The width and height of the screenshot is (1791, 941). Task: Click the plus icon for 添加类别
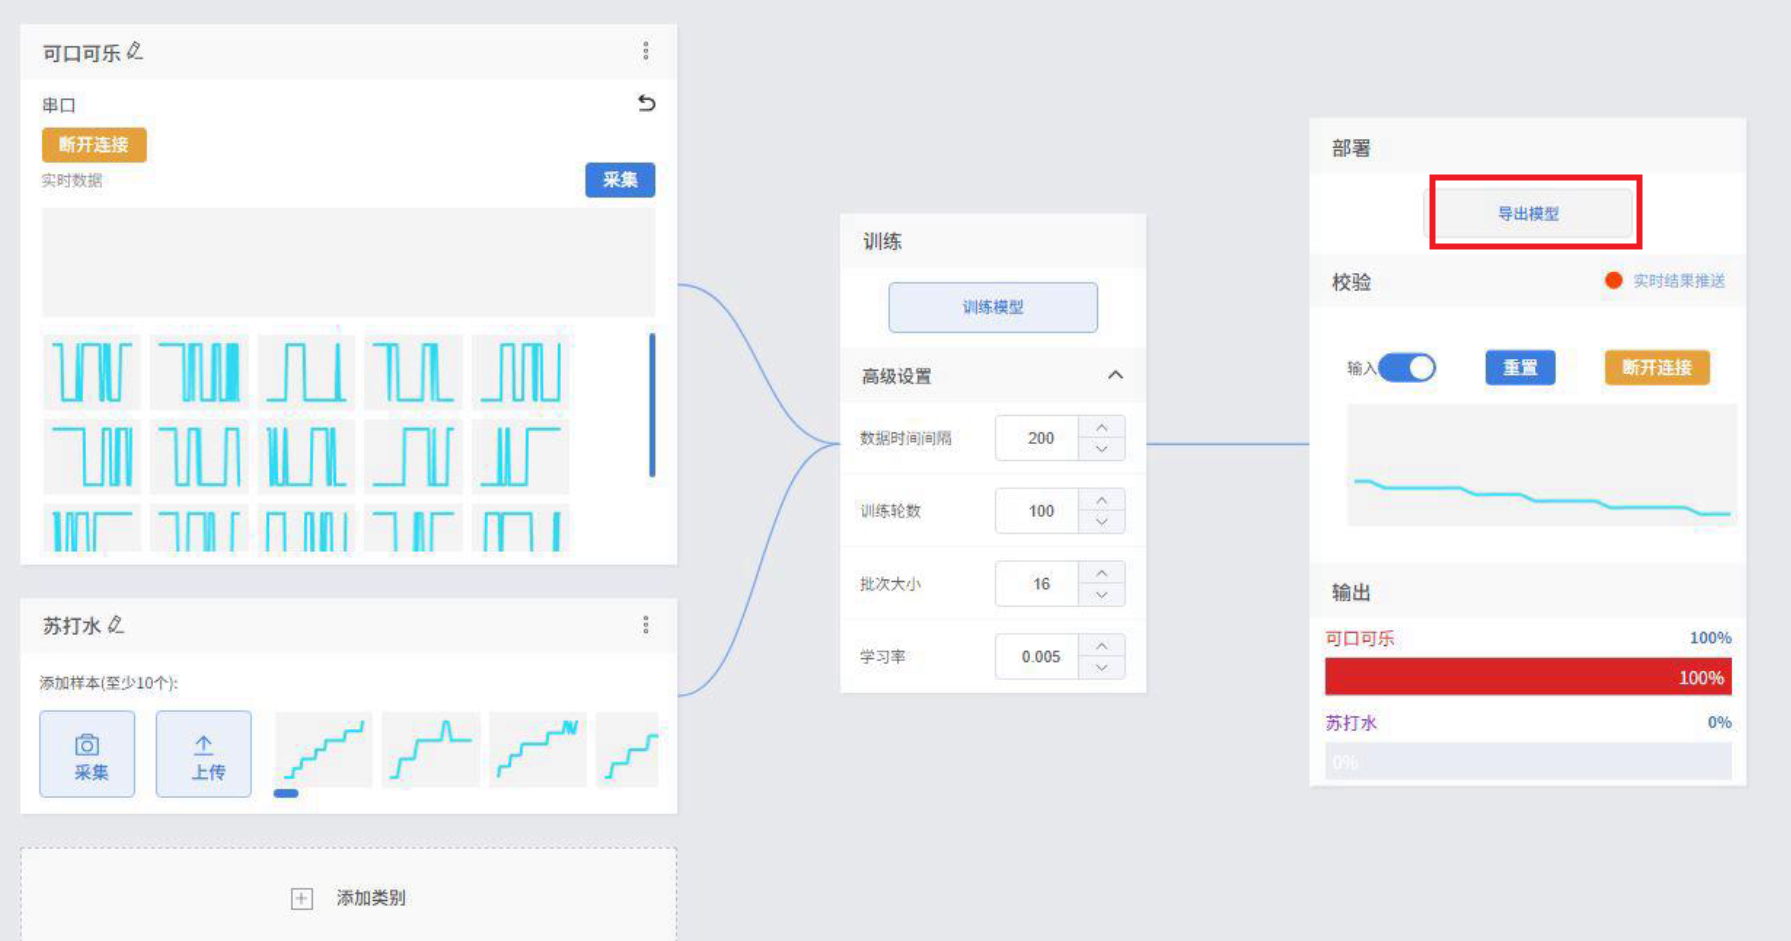click(301, 898)
